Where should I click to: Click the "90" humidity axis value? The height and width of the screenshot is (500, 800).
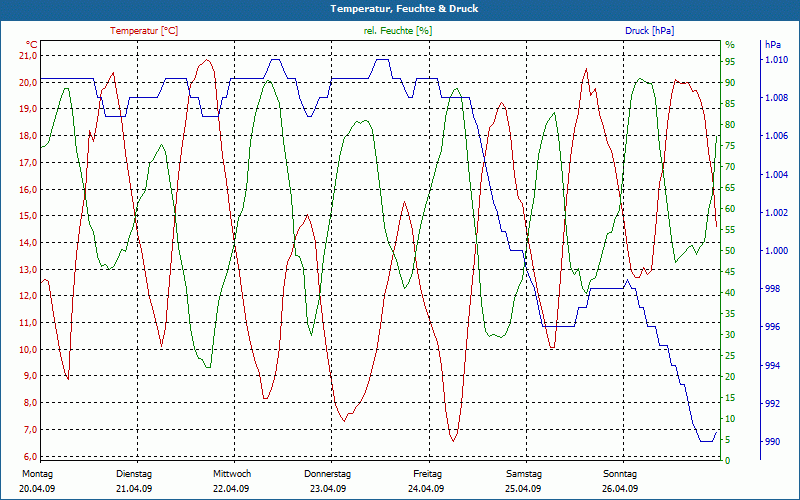click(730, 83)
